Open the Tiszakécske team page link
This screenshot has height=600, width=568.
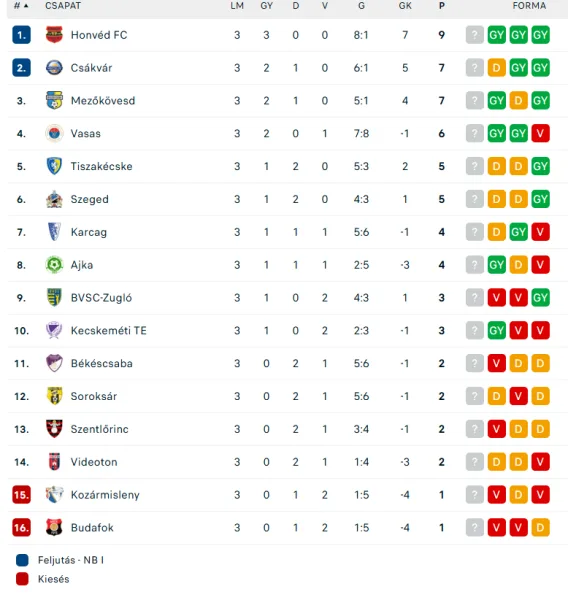[x=101, y=166]
